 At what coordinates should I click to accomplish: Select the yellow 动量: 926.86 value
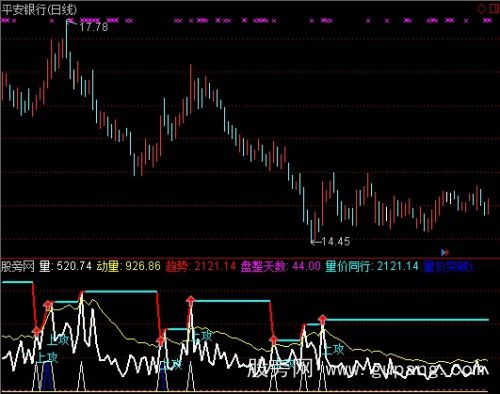click(x=129, y=266)
